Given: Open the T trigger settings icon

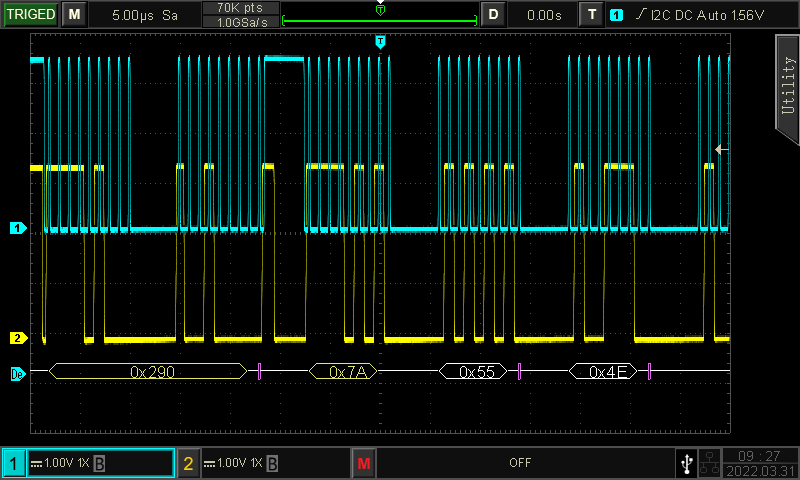Looking at the screenshot, I should (593, 15).
